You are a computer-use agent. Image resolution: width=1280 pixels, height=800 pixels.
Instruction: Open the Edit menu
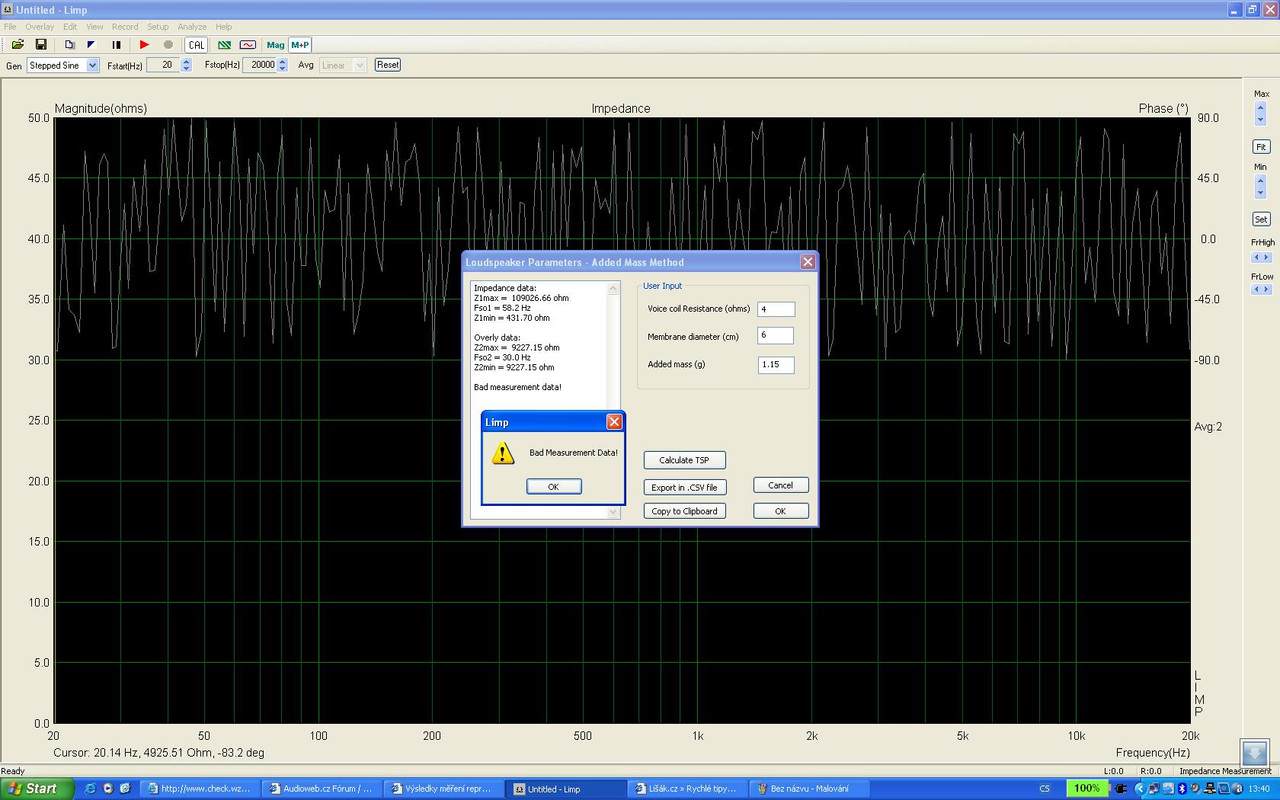pyautogui.click(x=70, y=27)
